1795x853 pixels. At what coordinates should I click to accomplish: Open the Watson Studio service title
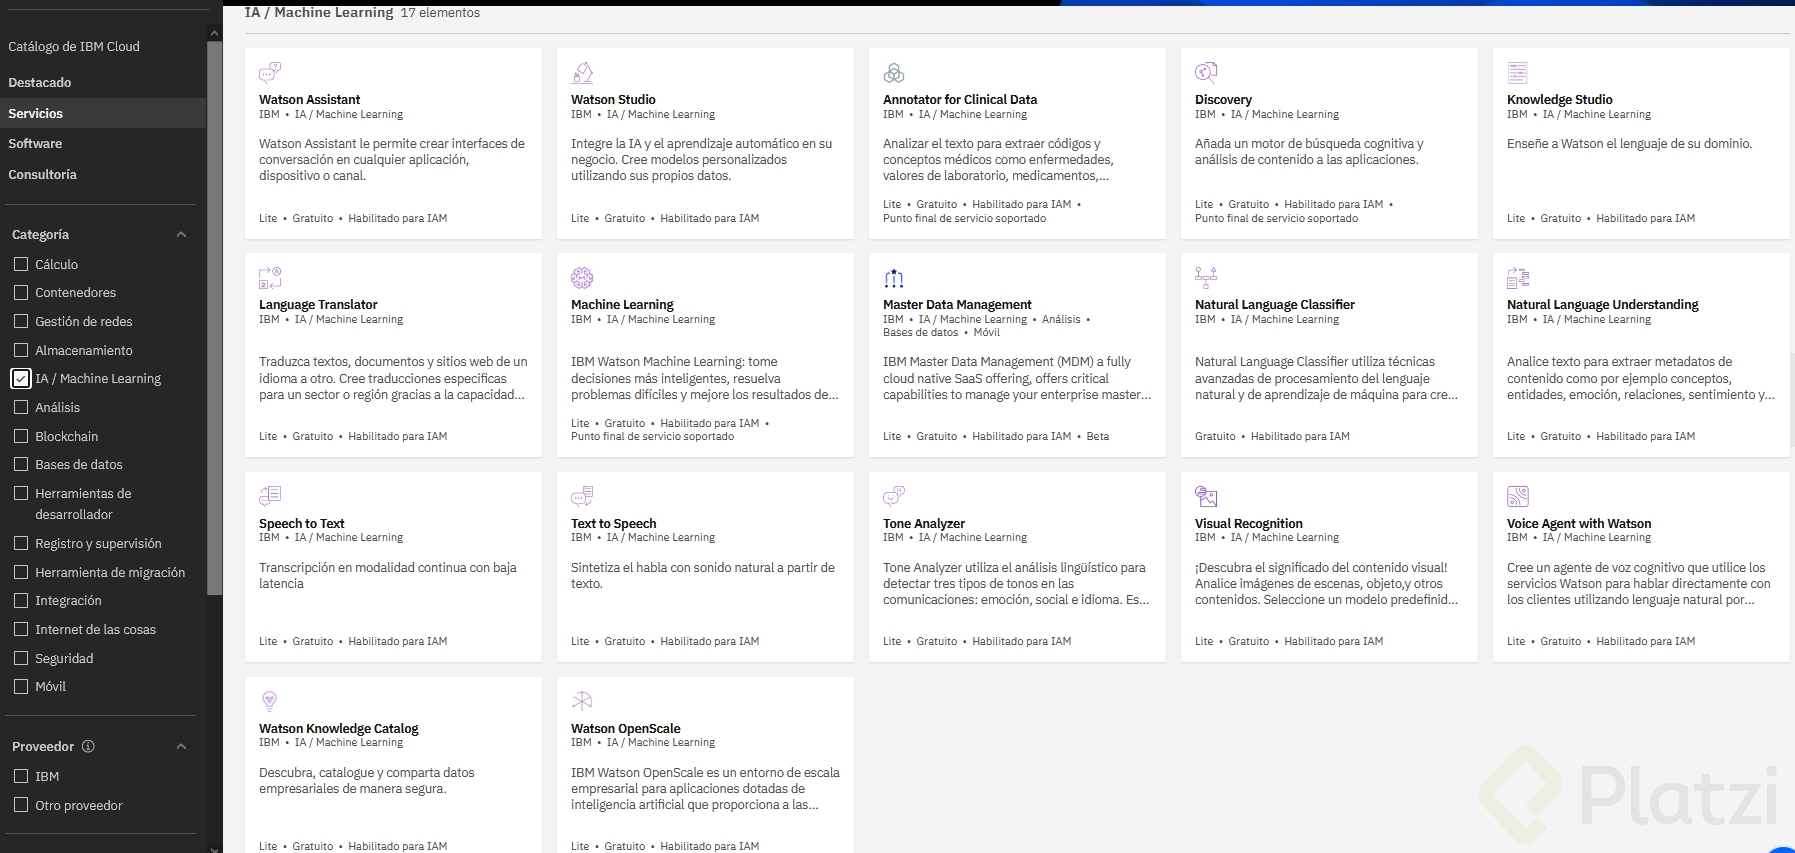(x=613, y=99)
